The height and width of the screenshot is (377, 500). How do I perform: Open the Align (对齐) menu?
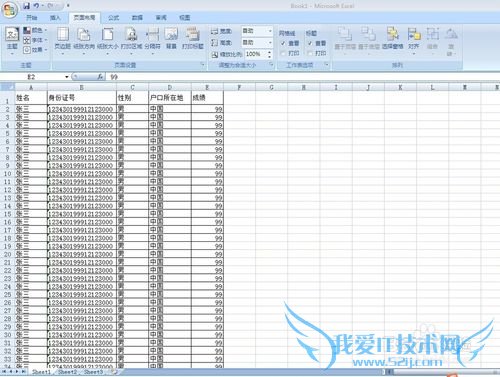414,41
